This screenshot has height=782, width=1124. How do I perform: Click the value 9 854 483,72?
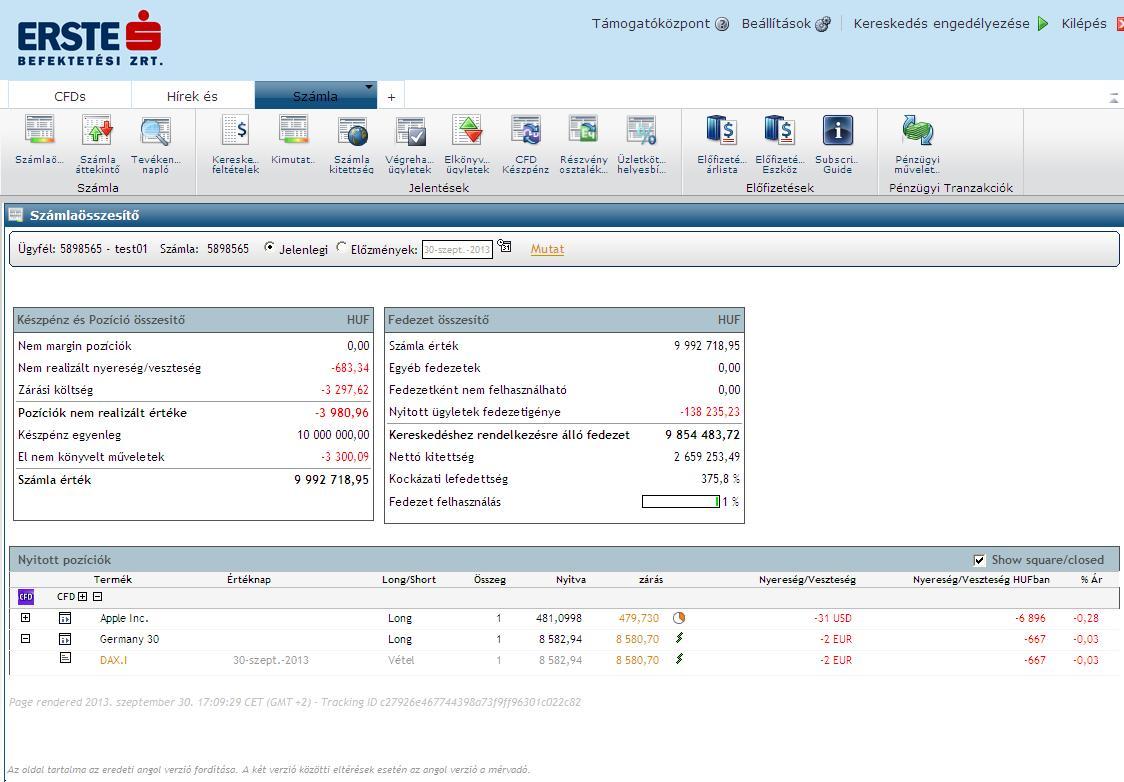click(x=702, y=434)
